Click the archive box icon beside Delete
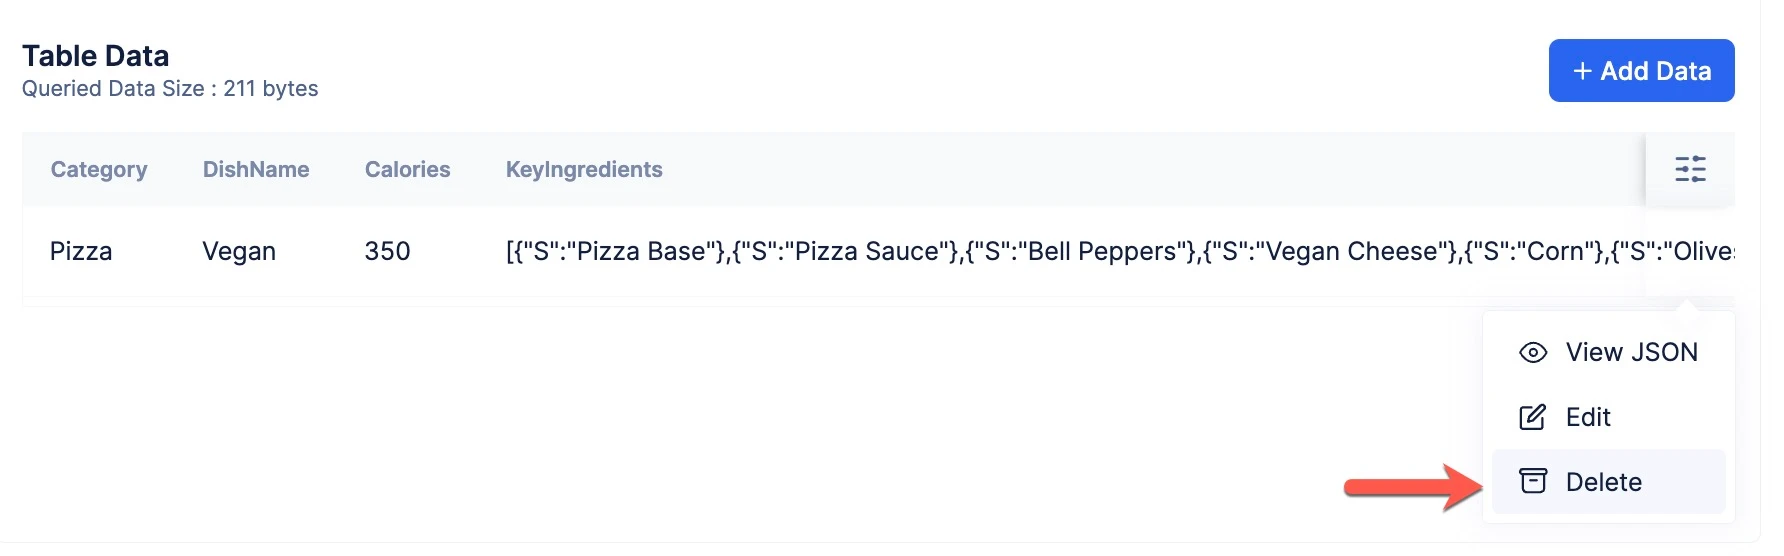1784x556 pixels. 1533,481
